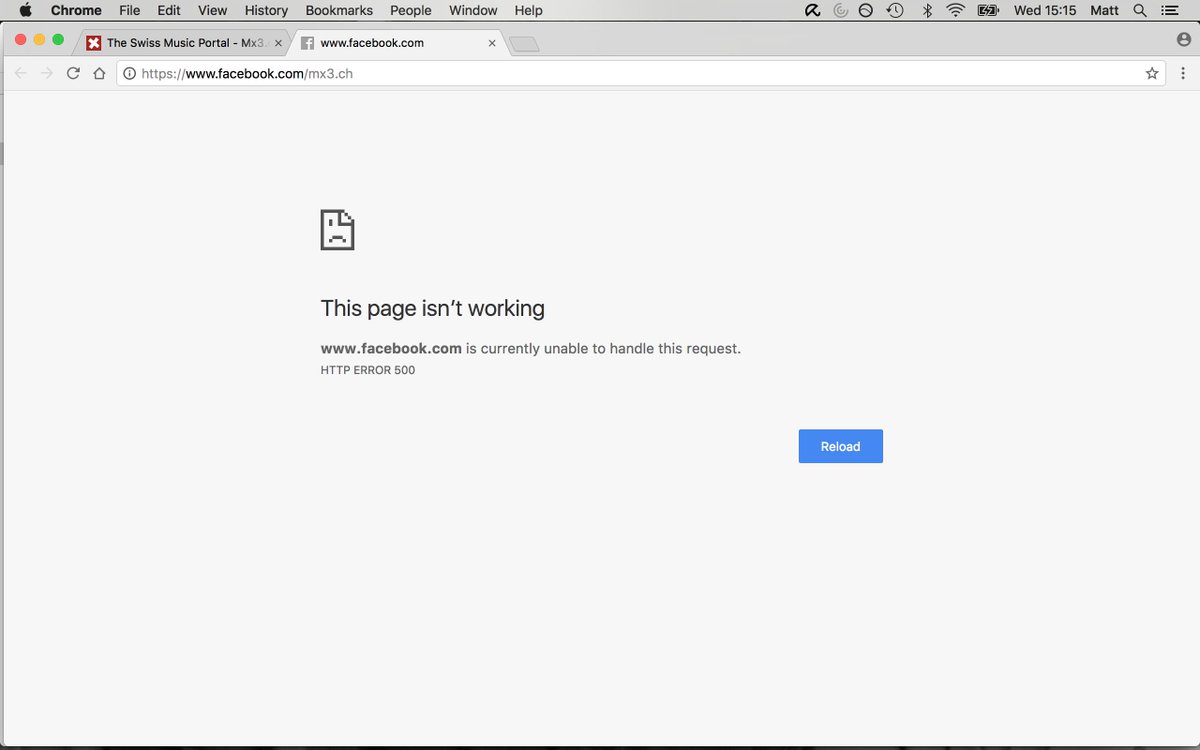The image size is (1200, 750).
Task: Click the spiral menu bar status icon
Action: [841, 10]
